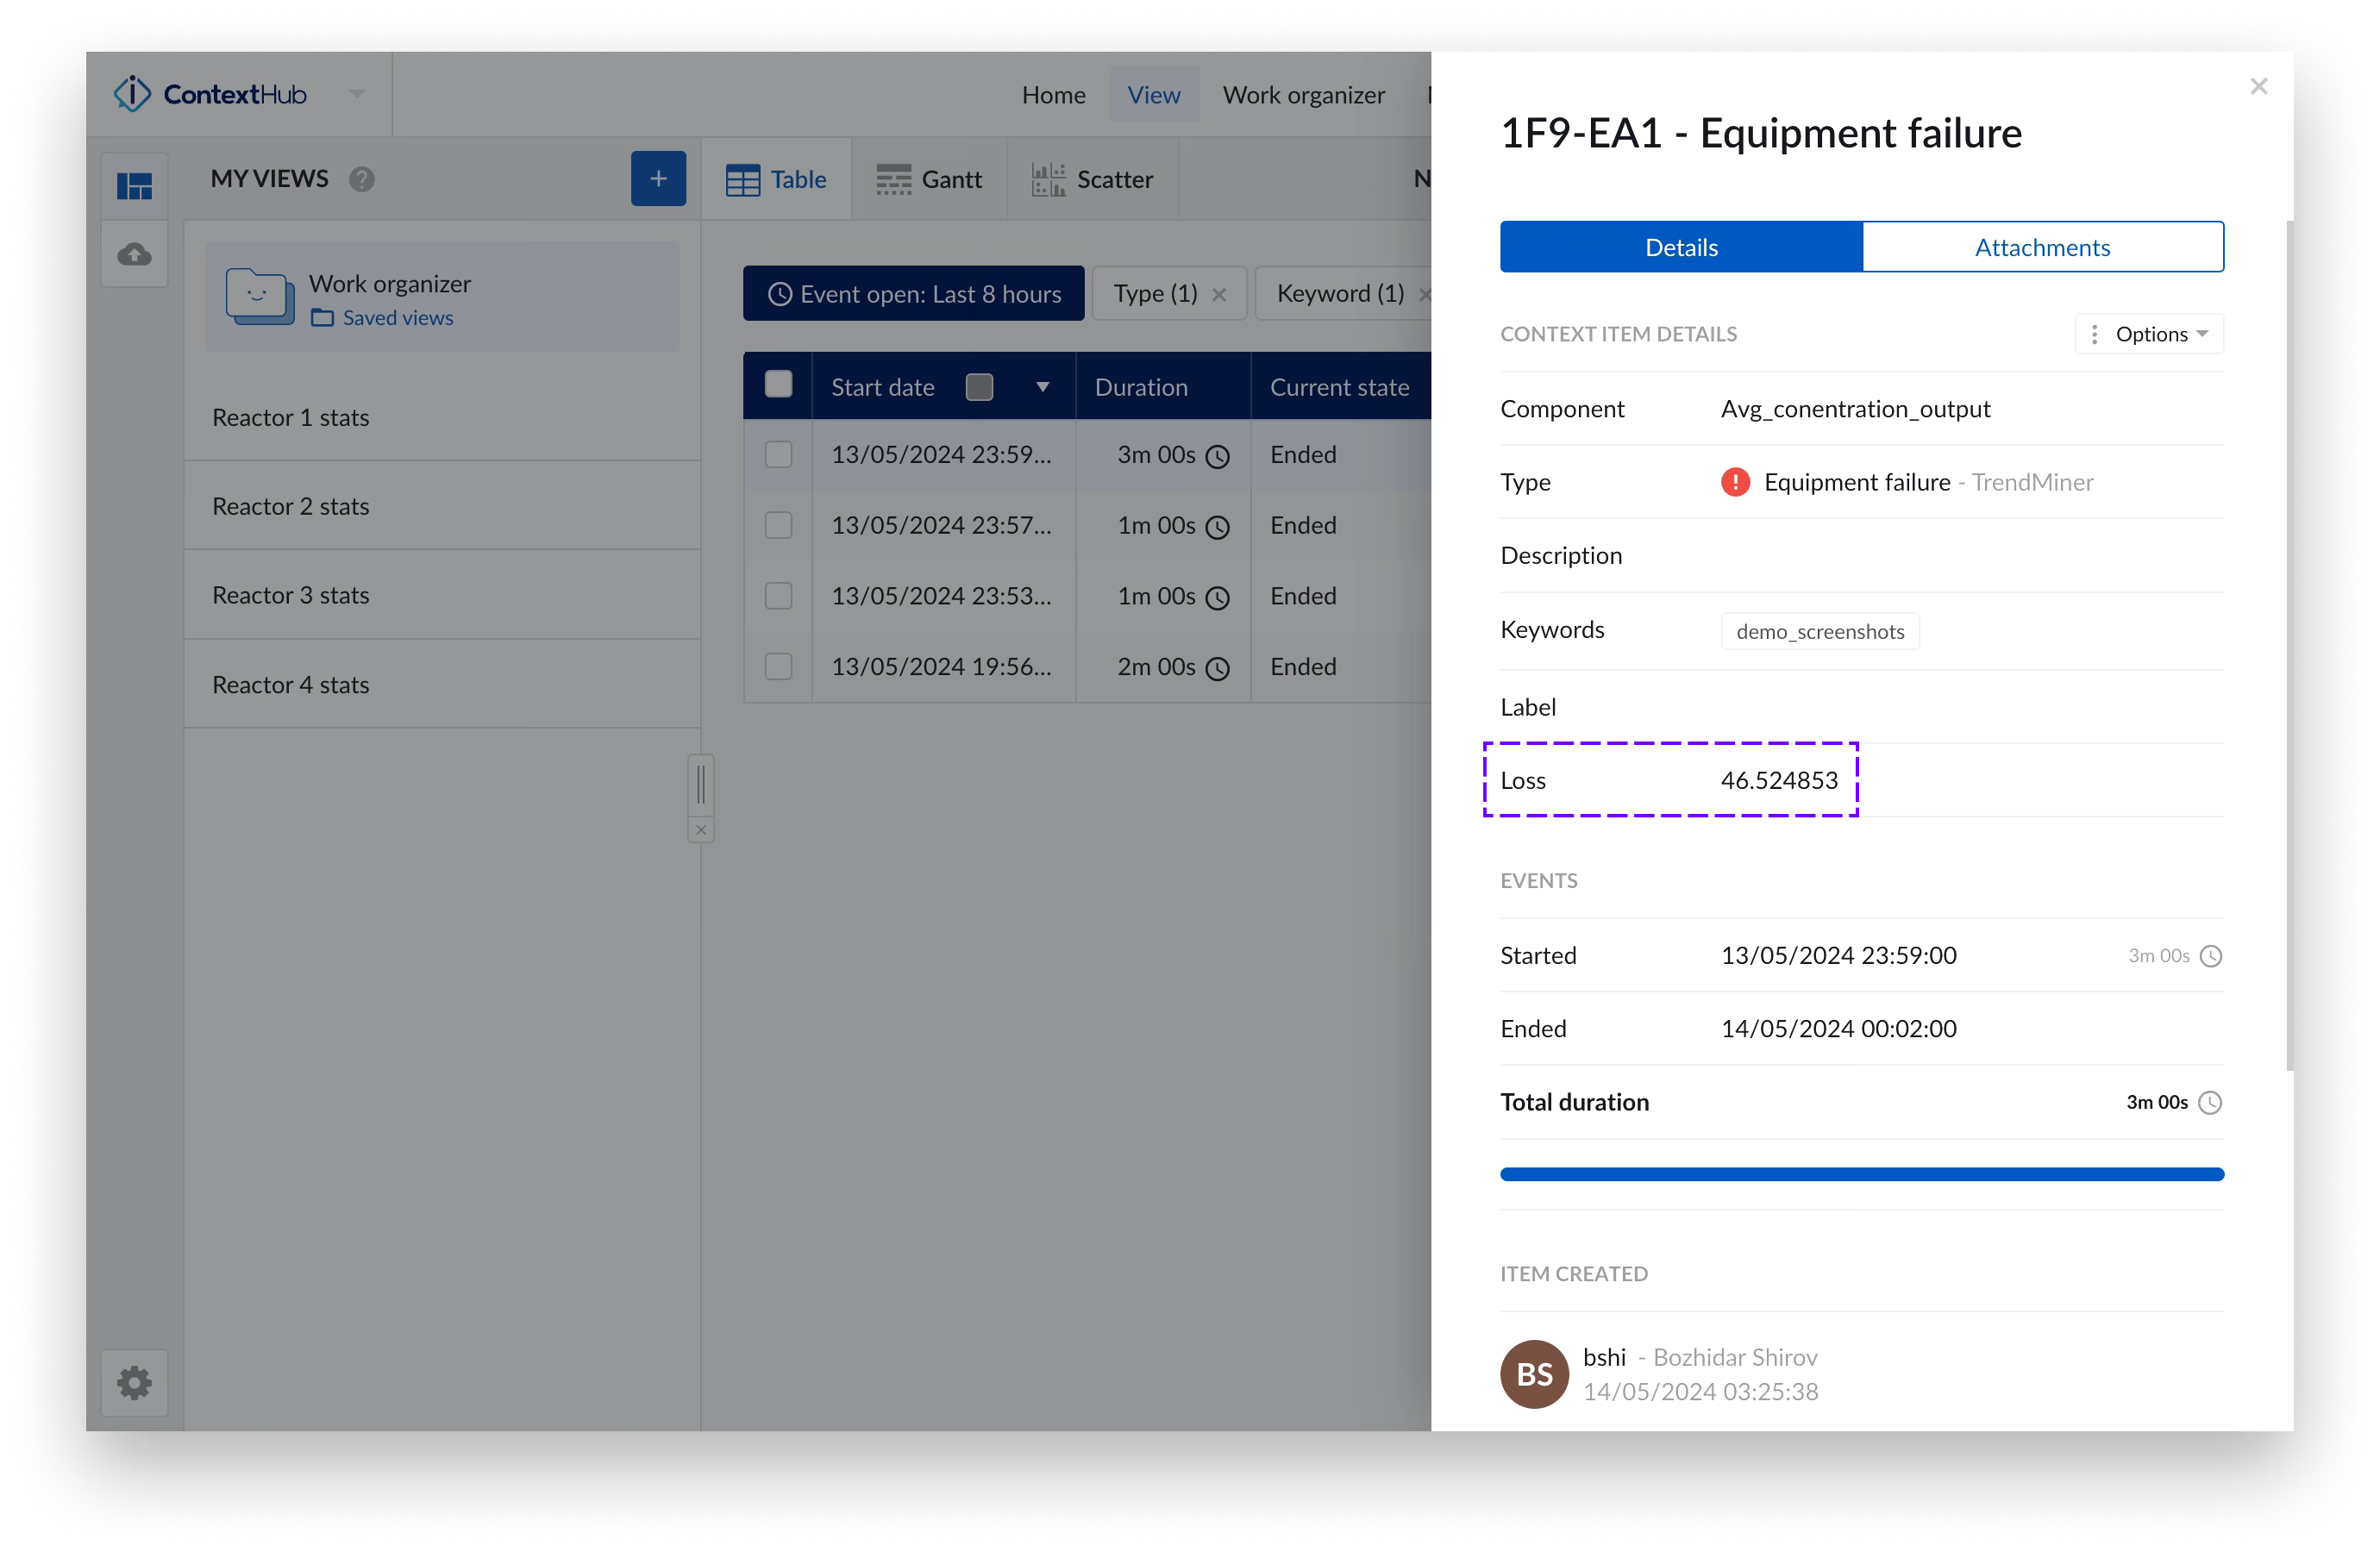2380x1552 pixels.
Task: Open Reactor 3 stats view
Action: 291,595
